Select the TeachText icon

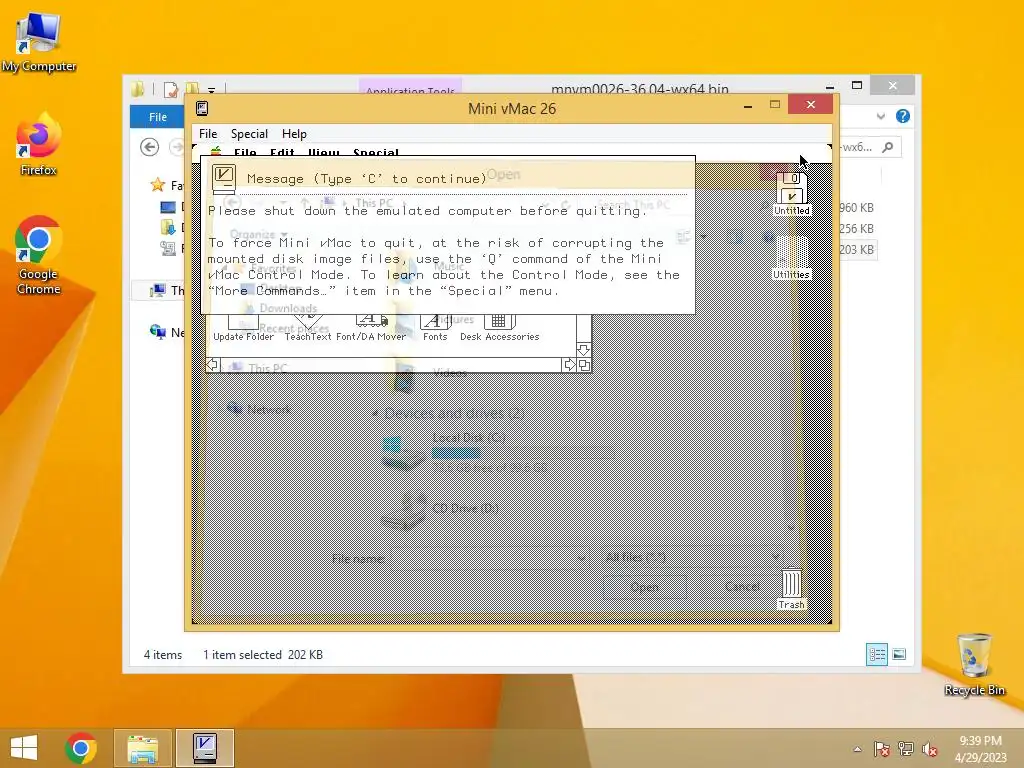308,328
